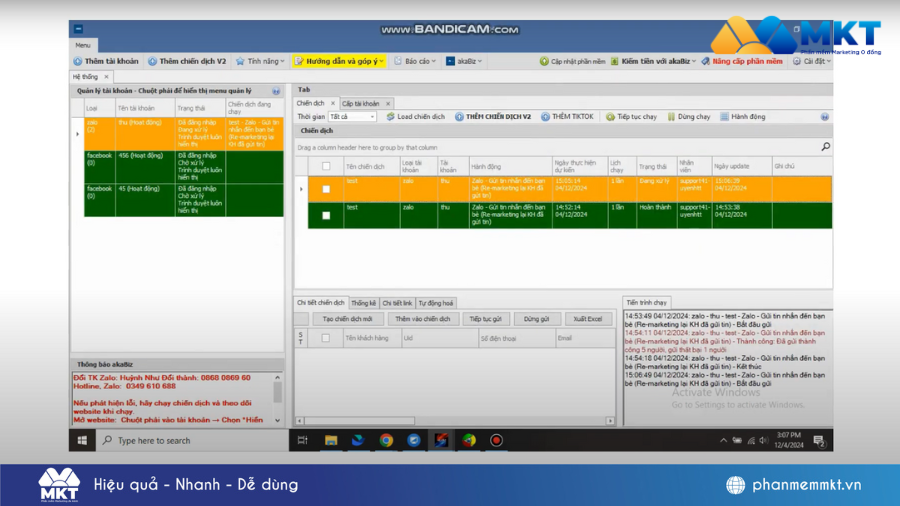The width and height of the screenshot is (900, 506).
Task: Click Windows Start button
Action: point(82,440)
